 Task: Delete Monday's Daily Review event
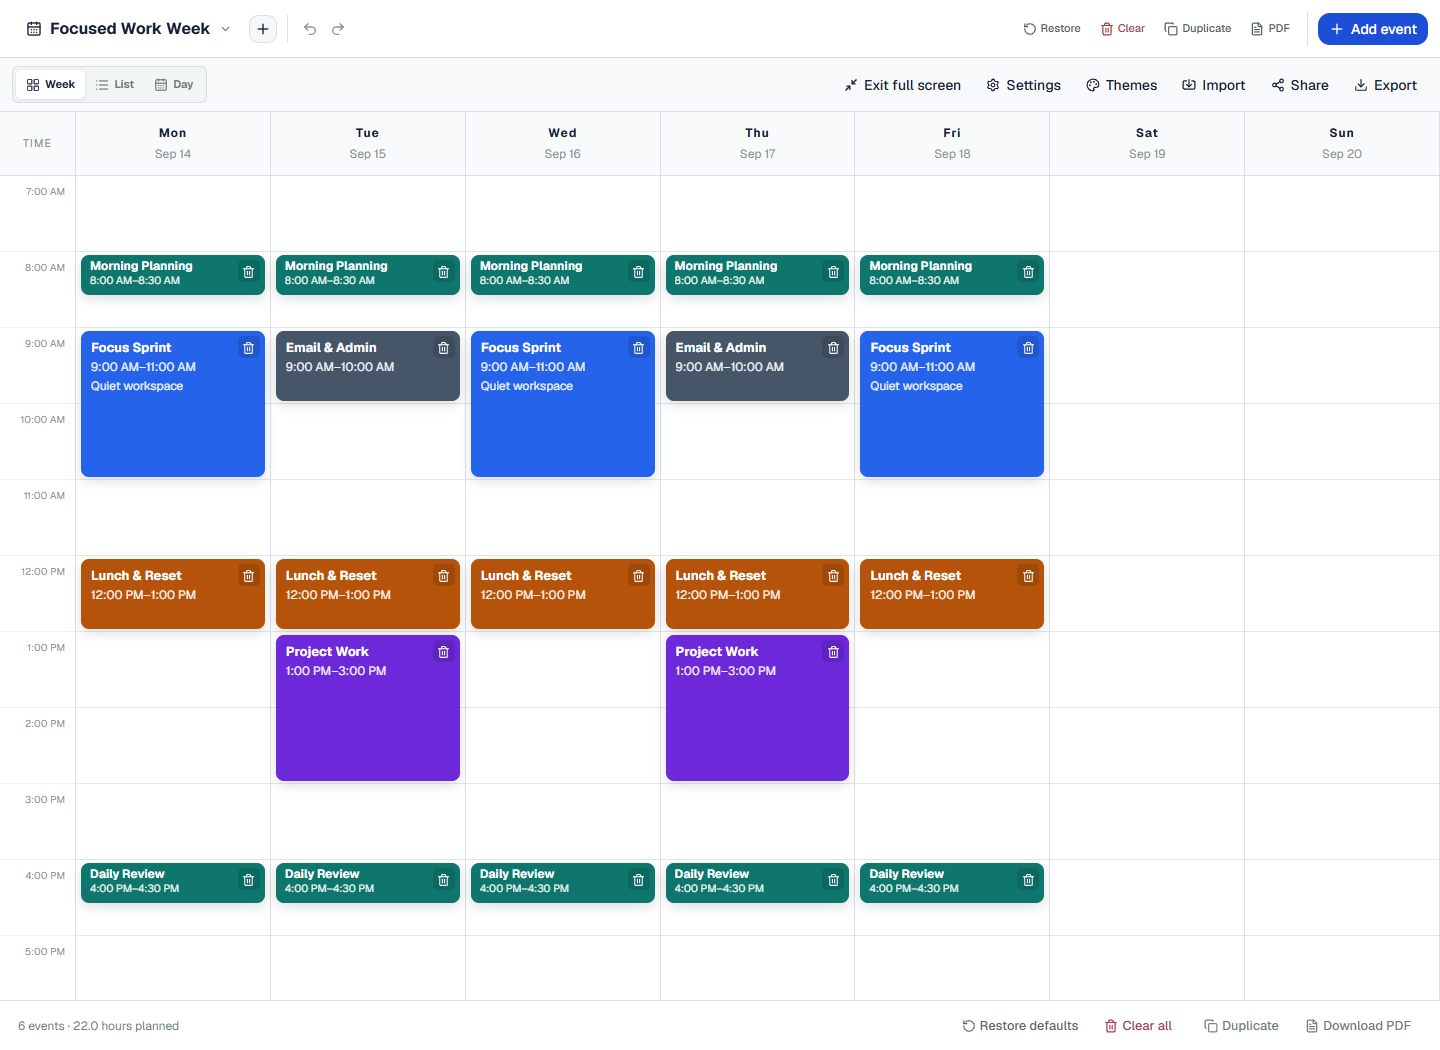pyautogui.click(x=249, y=880)
